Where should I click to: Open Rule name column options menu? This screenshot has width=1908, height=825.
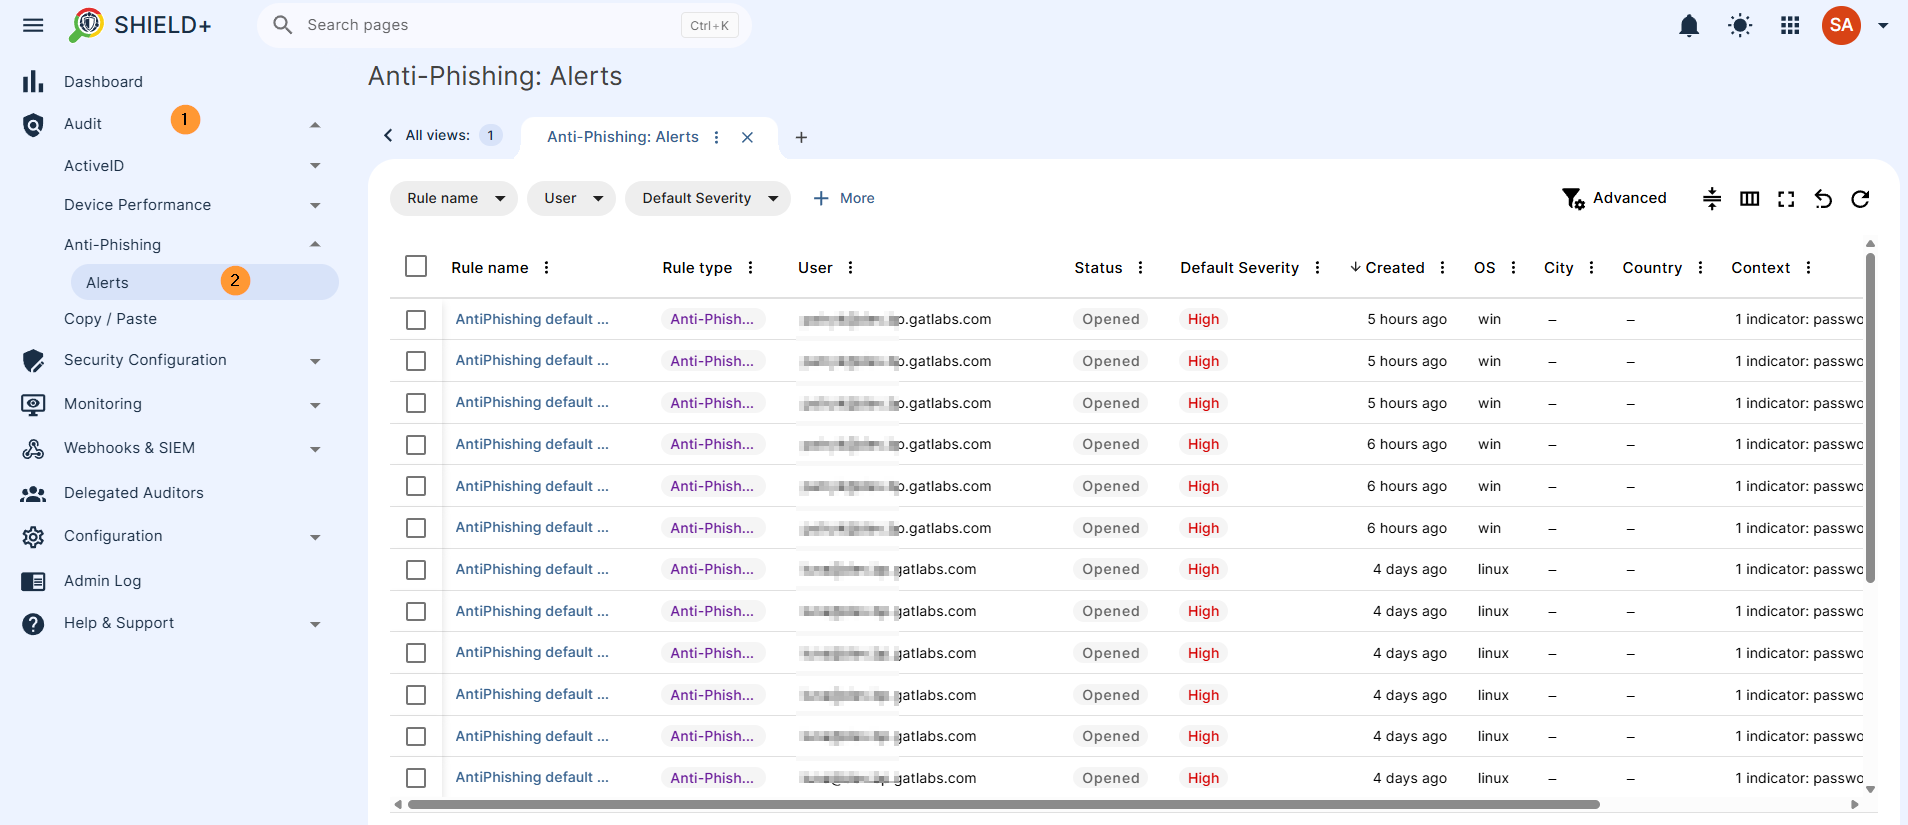pos(546,268)
